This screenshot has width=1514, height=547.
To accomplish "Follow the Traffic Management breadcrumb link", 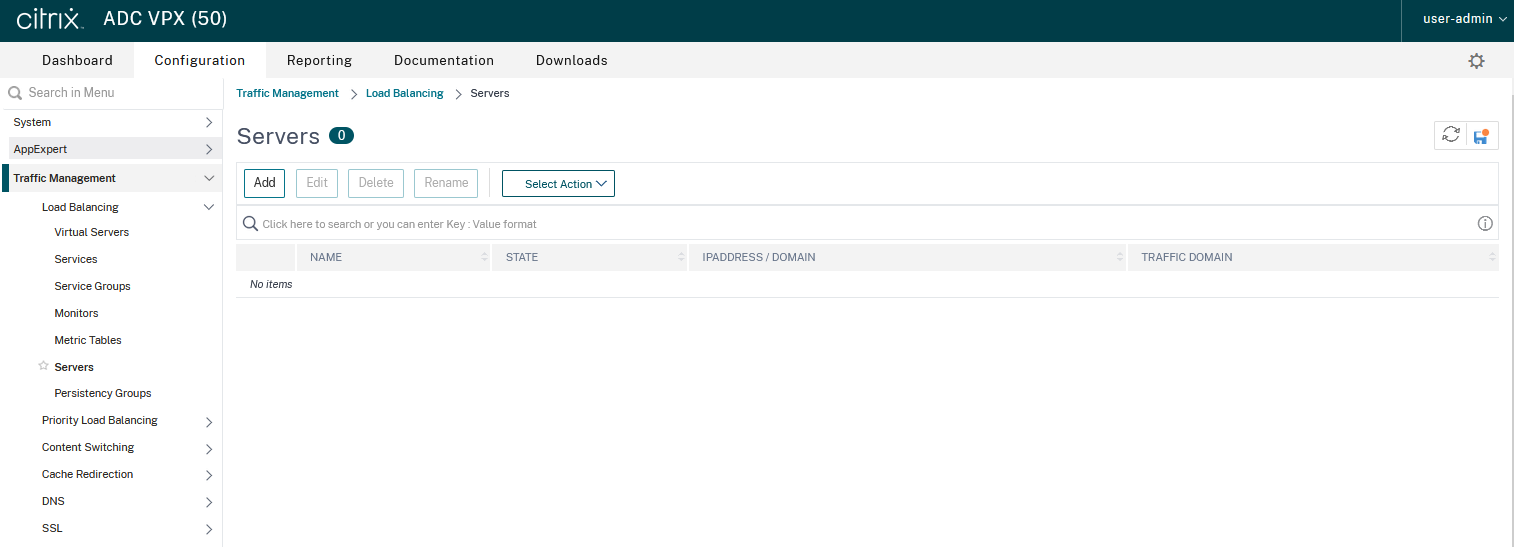I will click(x=287, y=93).
